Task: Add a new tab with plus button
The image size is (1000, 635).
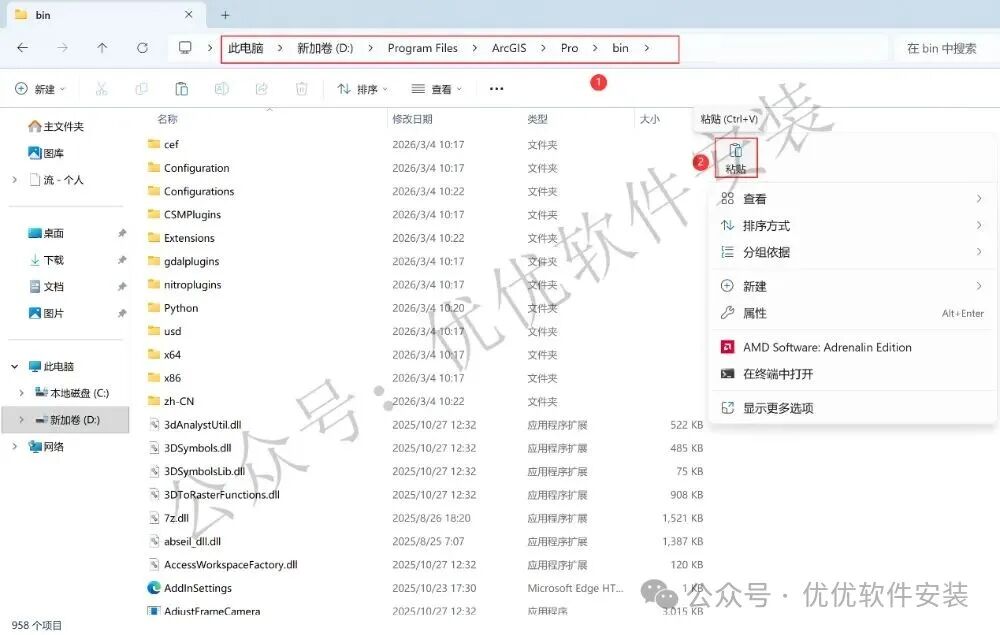Action: (x=225, y=15)
